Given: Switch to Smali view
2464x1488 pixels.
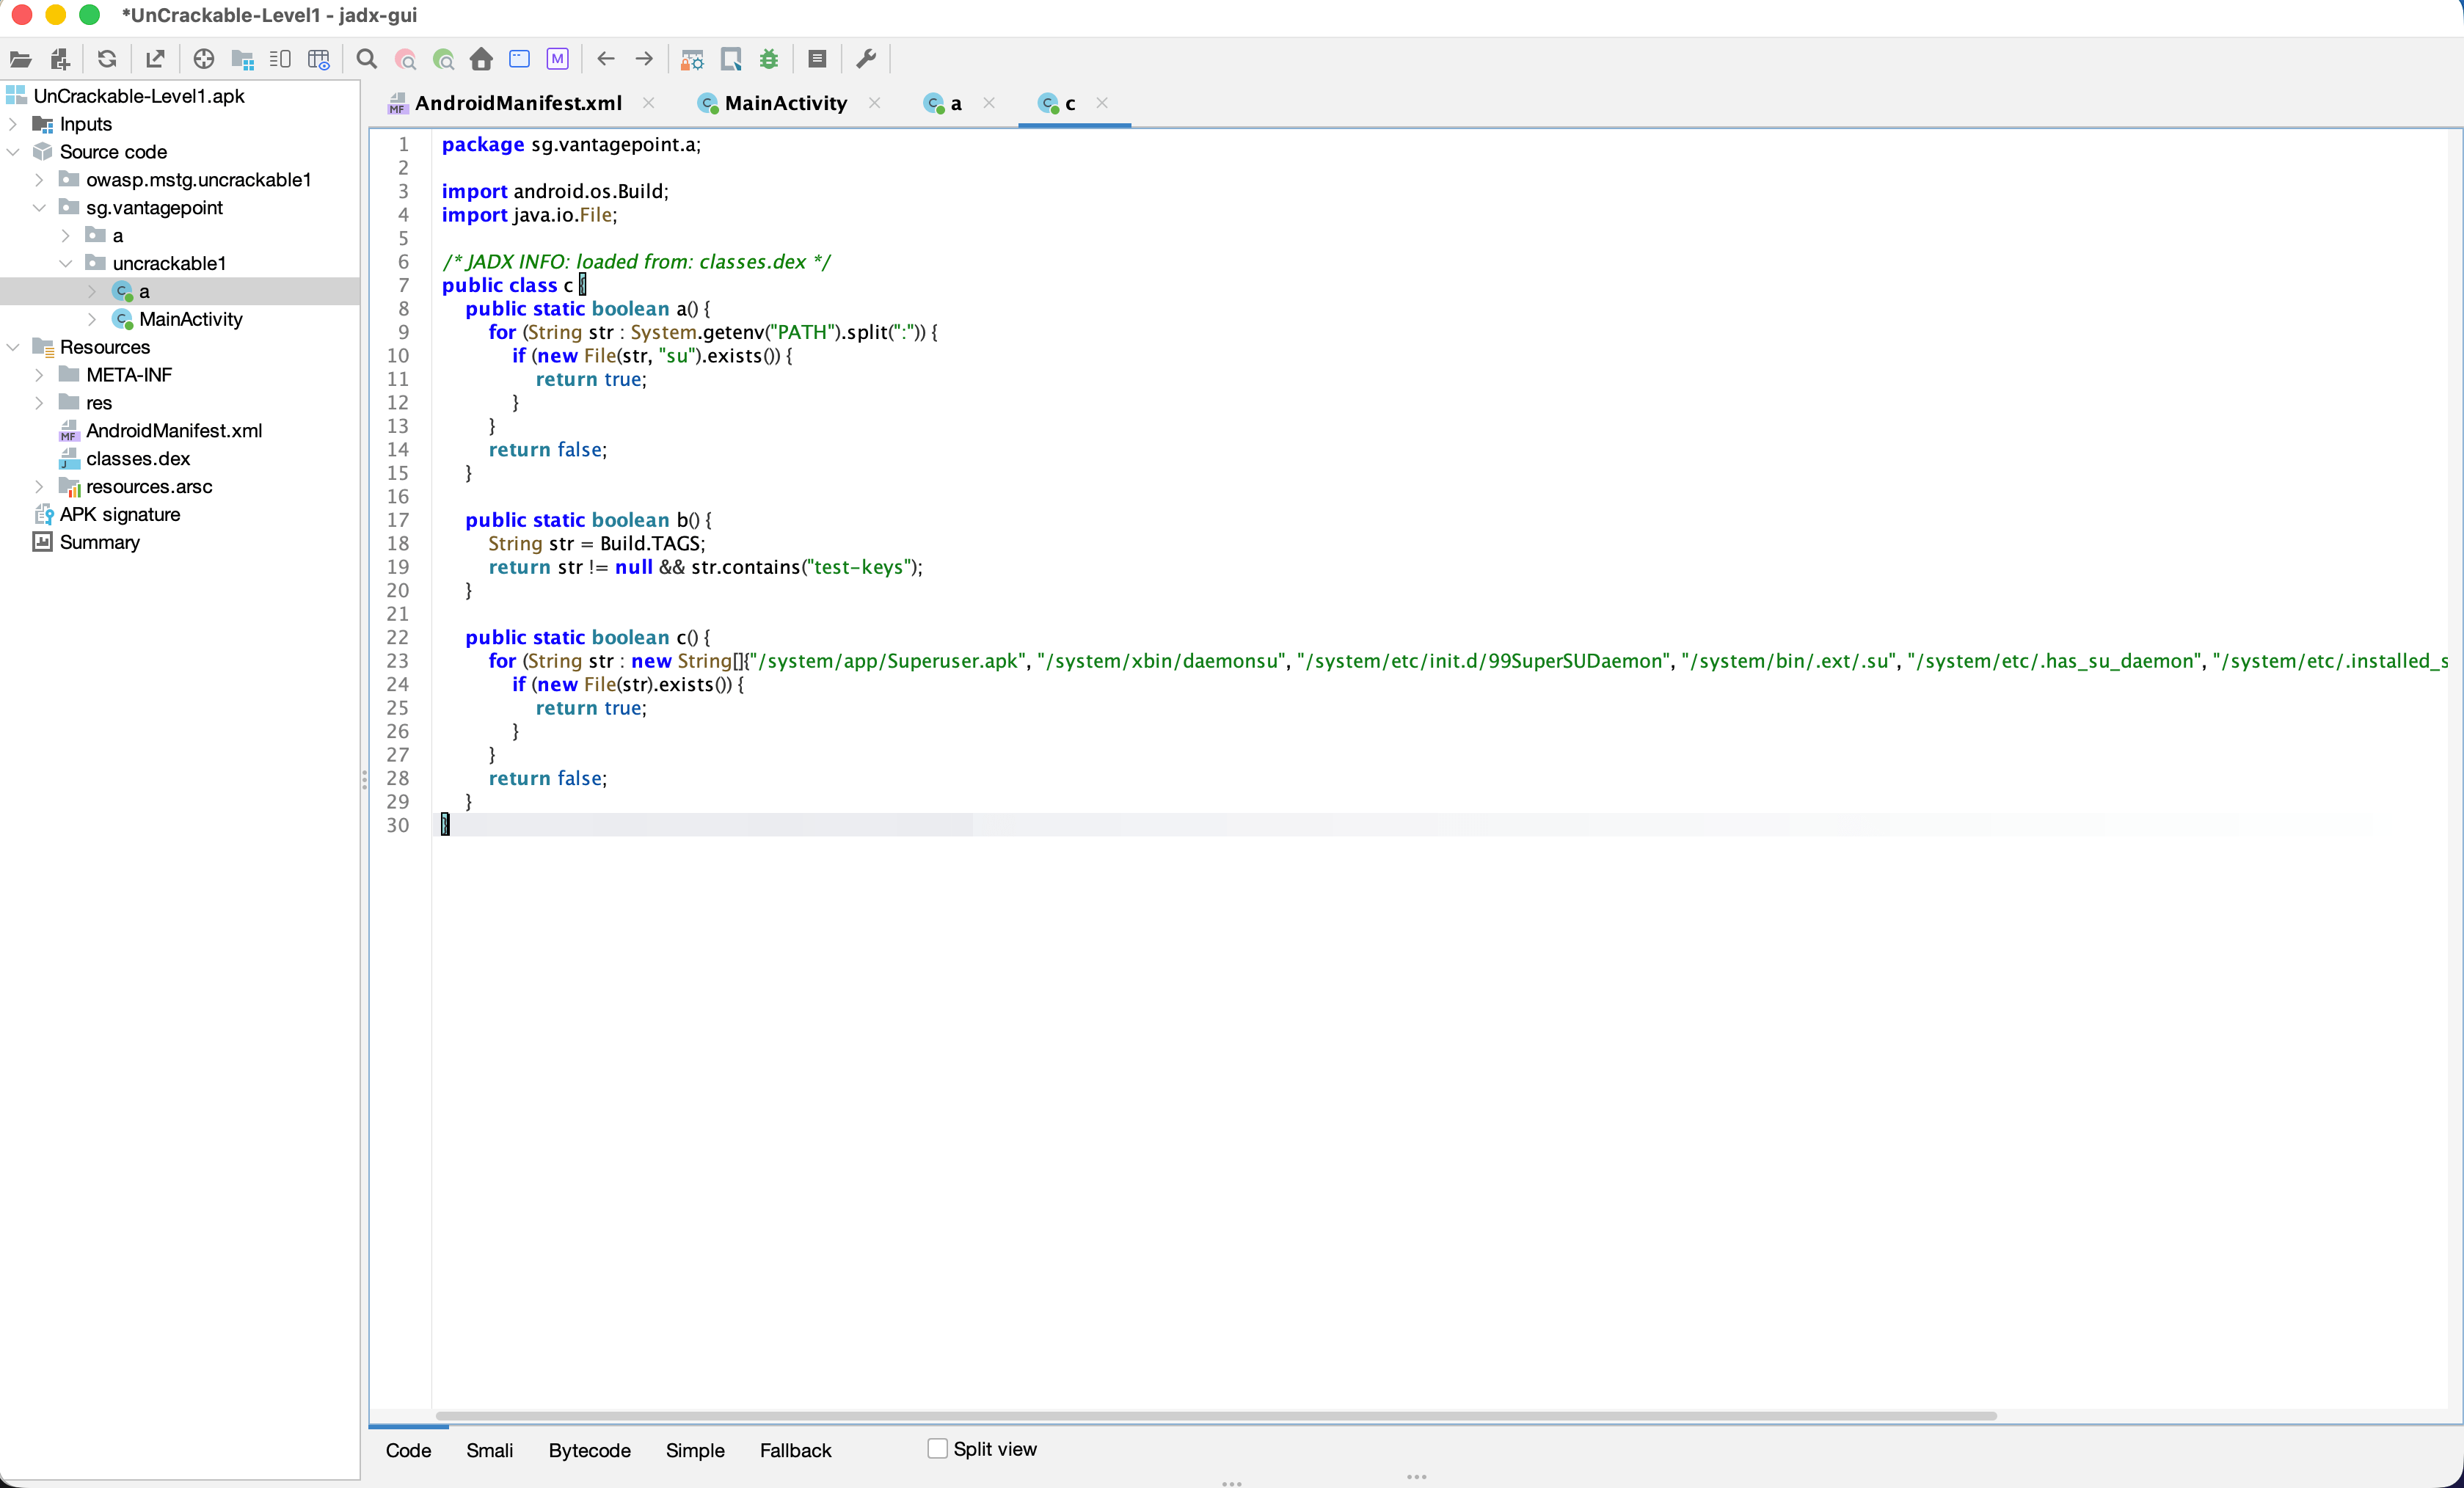Looking at the screenshot, I should (x=489, y=1450).
